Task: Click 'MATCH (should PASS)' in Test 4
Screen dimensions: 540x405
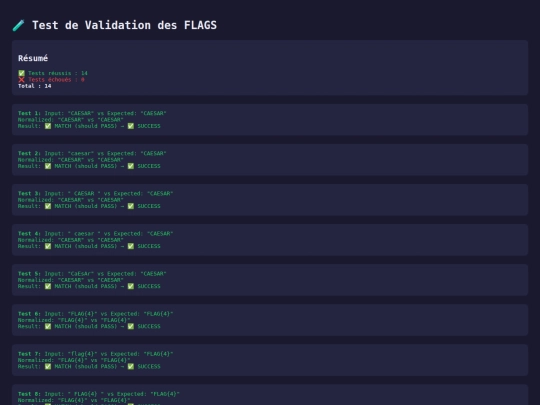Action: [x=86, y=246]
